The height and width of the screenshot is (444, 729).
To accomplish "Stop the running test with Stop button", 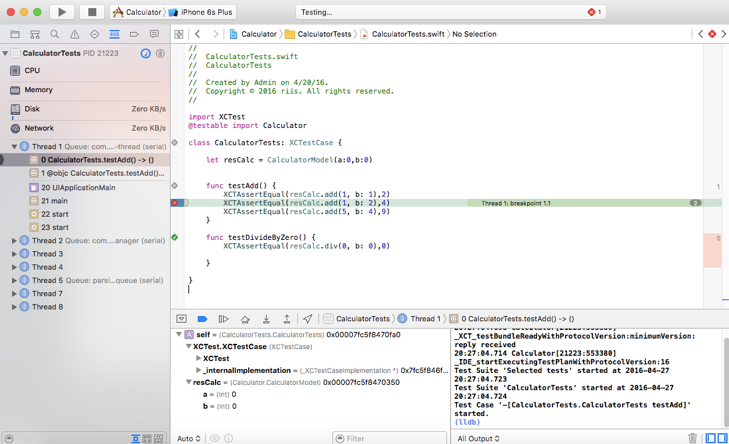I will [92, 12].
